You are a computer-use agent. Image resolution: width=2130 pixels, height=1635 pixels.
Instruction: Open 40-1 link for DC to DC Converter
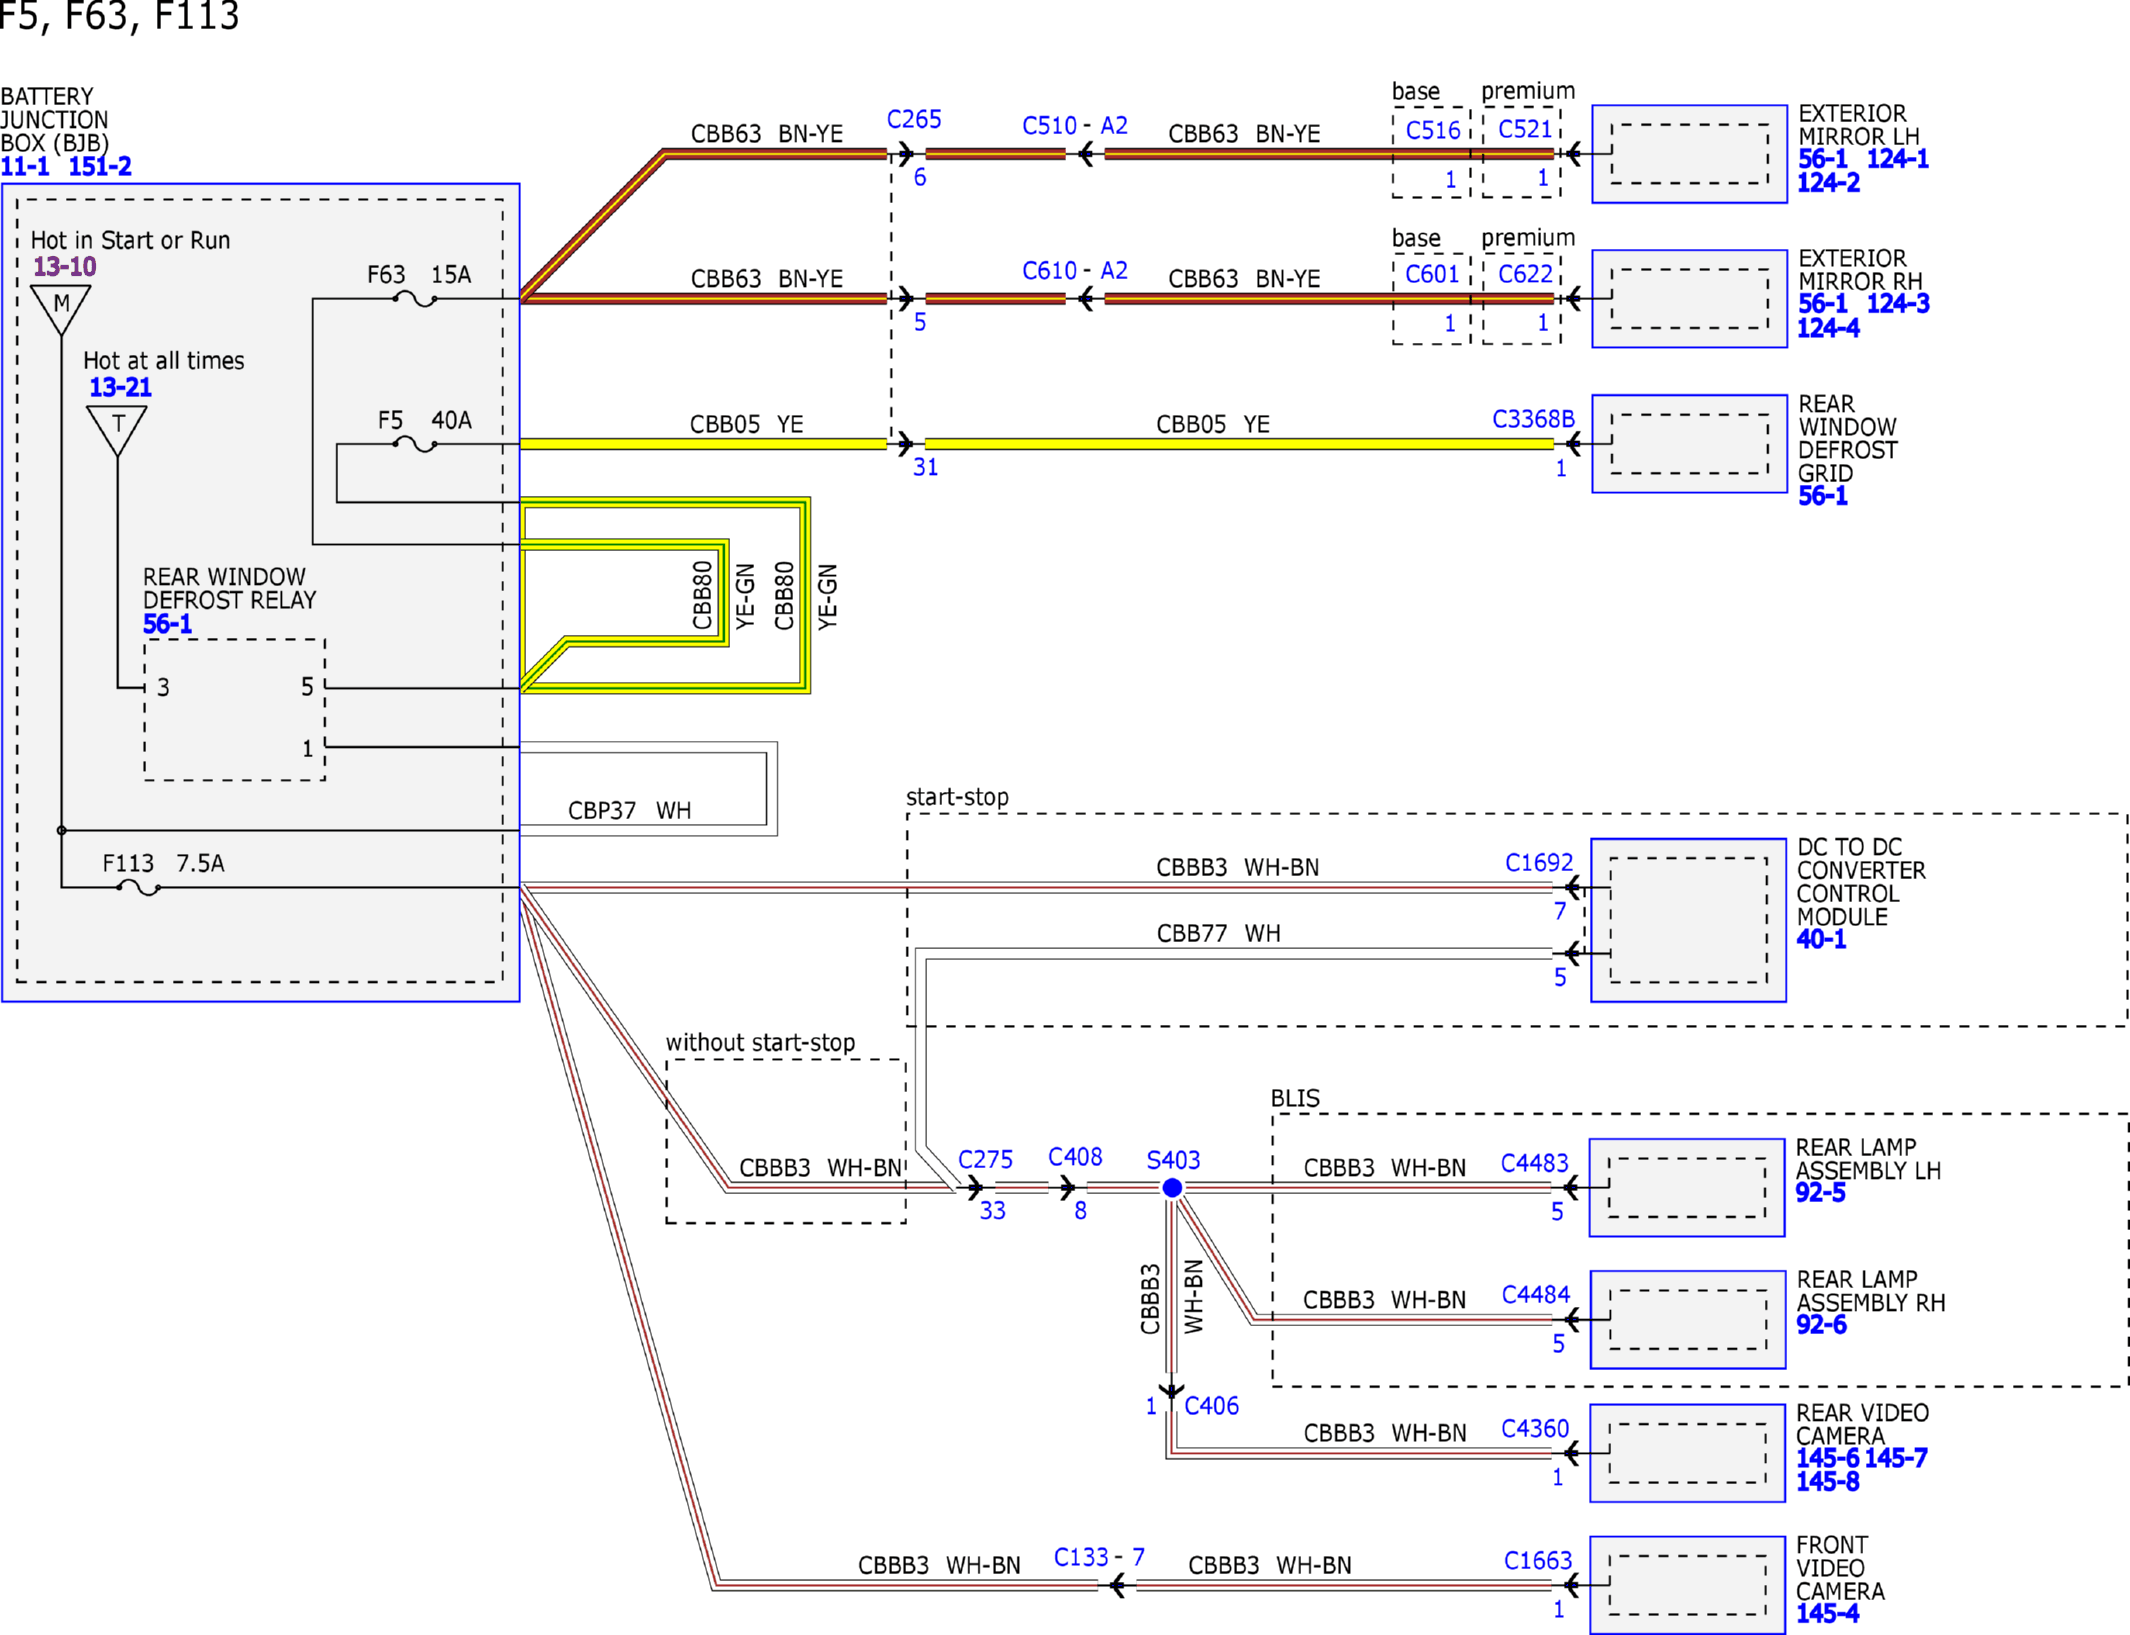point(1821,939)
